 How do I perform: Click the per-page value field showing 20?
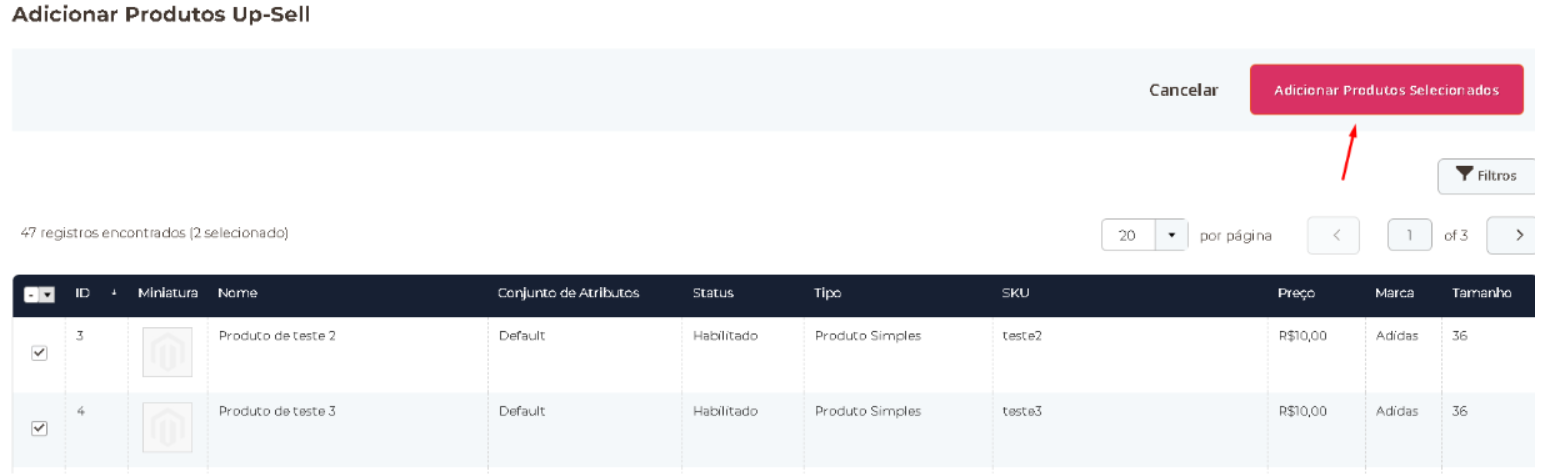tap(1128, 236)
